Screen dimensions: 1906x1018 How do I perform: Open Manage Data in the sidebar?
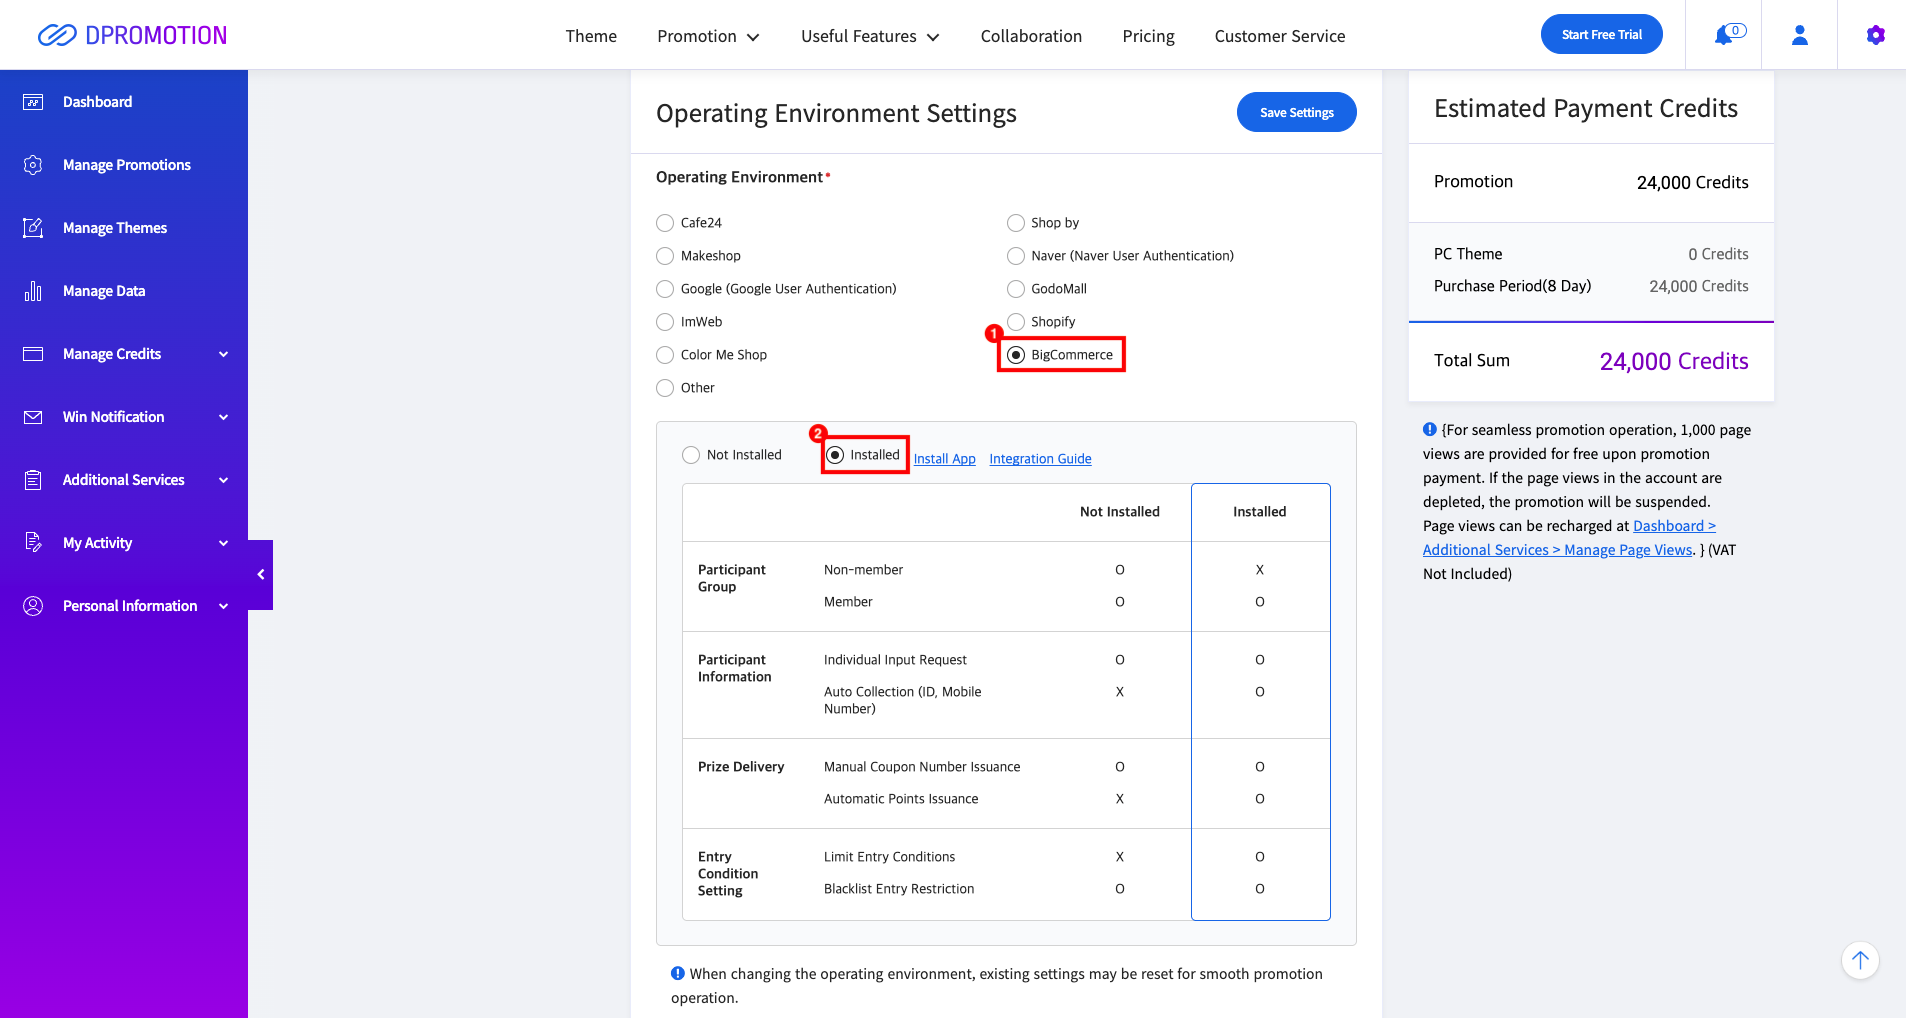coord(104,291)
